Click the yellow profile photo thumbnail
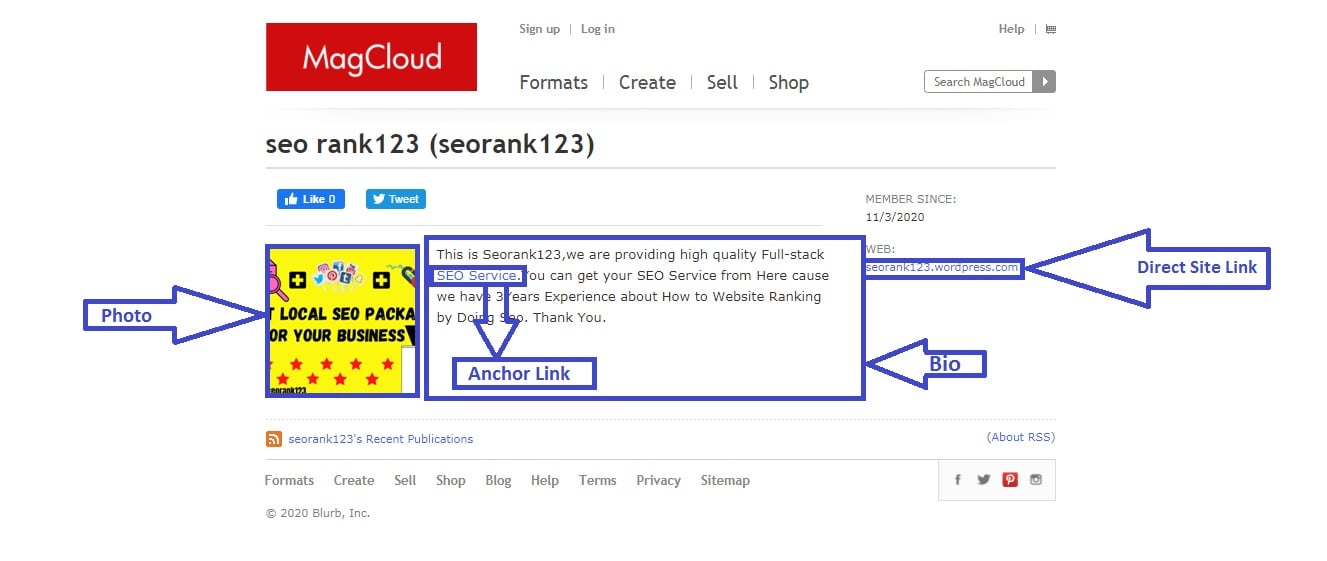The height and width of the screenshot is (561, 1327). (x=341, y=321)
